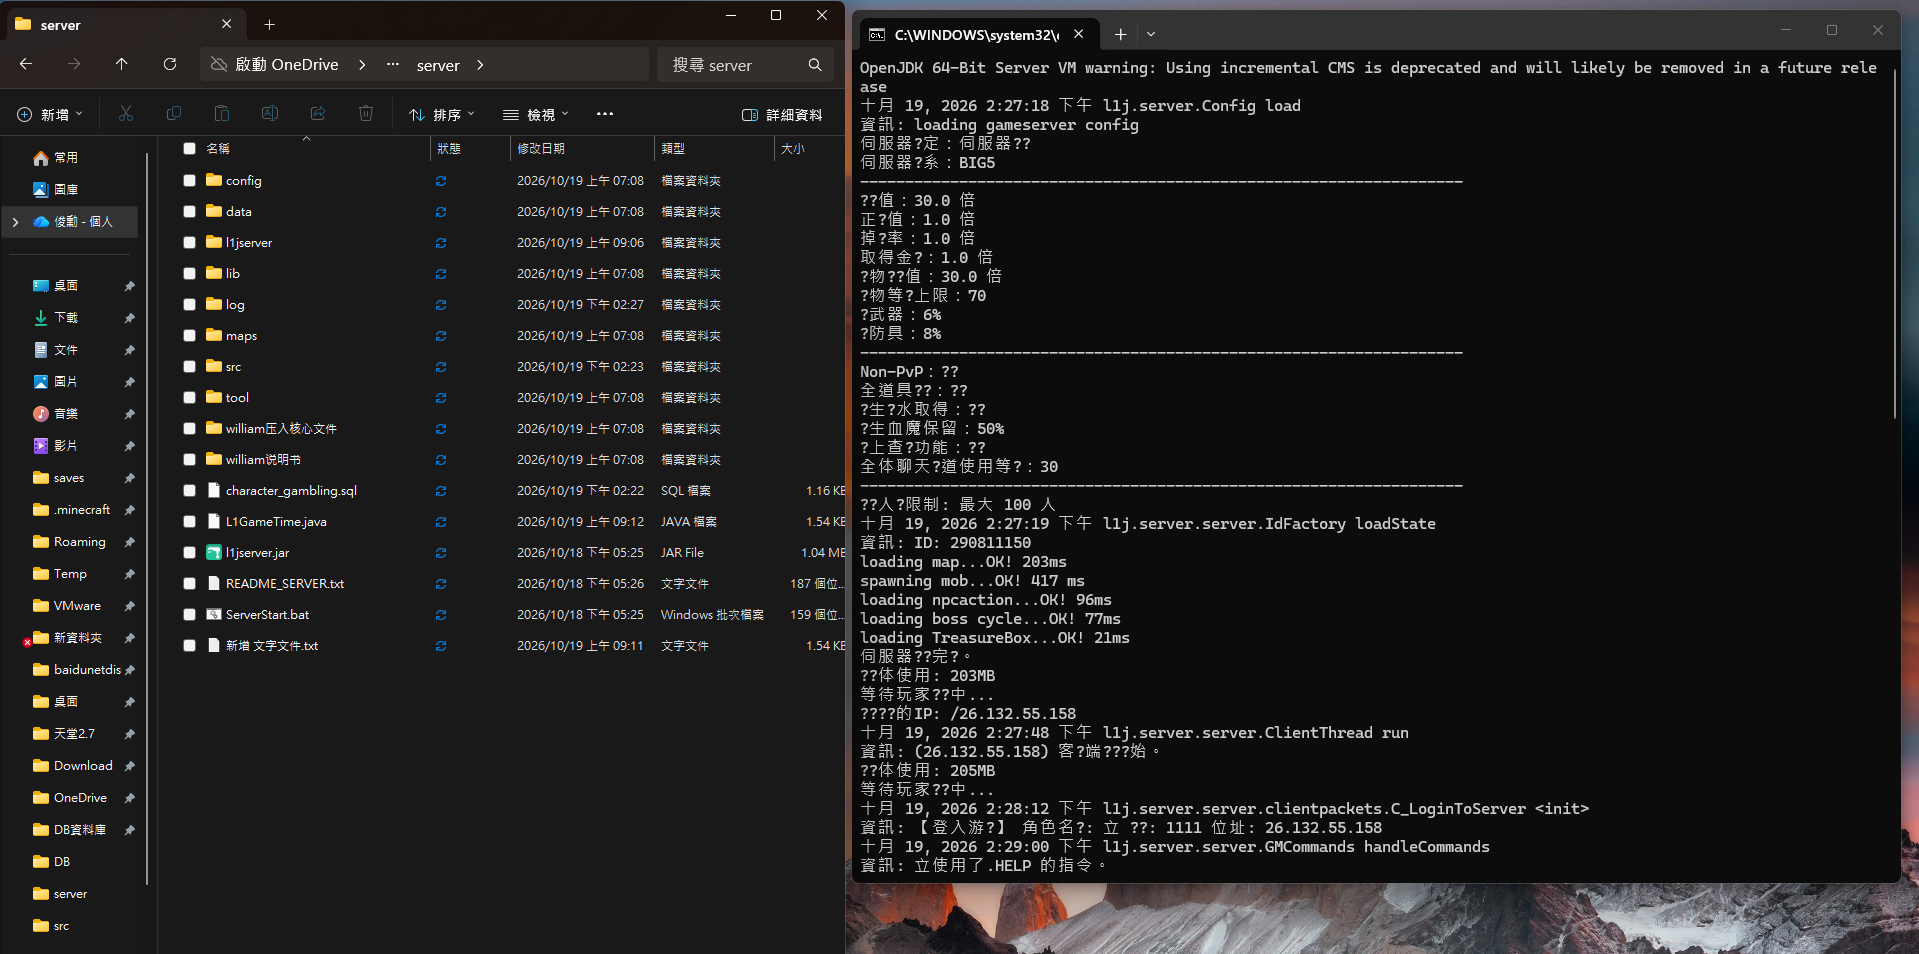This screenshot has width=1919, height=954.
Task: Go up one folder with the up arrow
Action: click(x=122, y=64)
